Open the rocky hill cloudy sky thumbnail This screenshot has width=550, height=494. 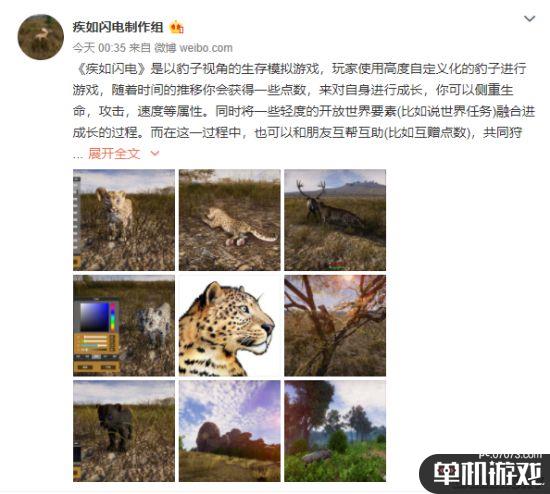pyautogui.click(x=230, y=431)
